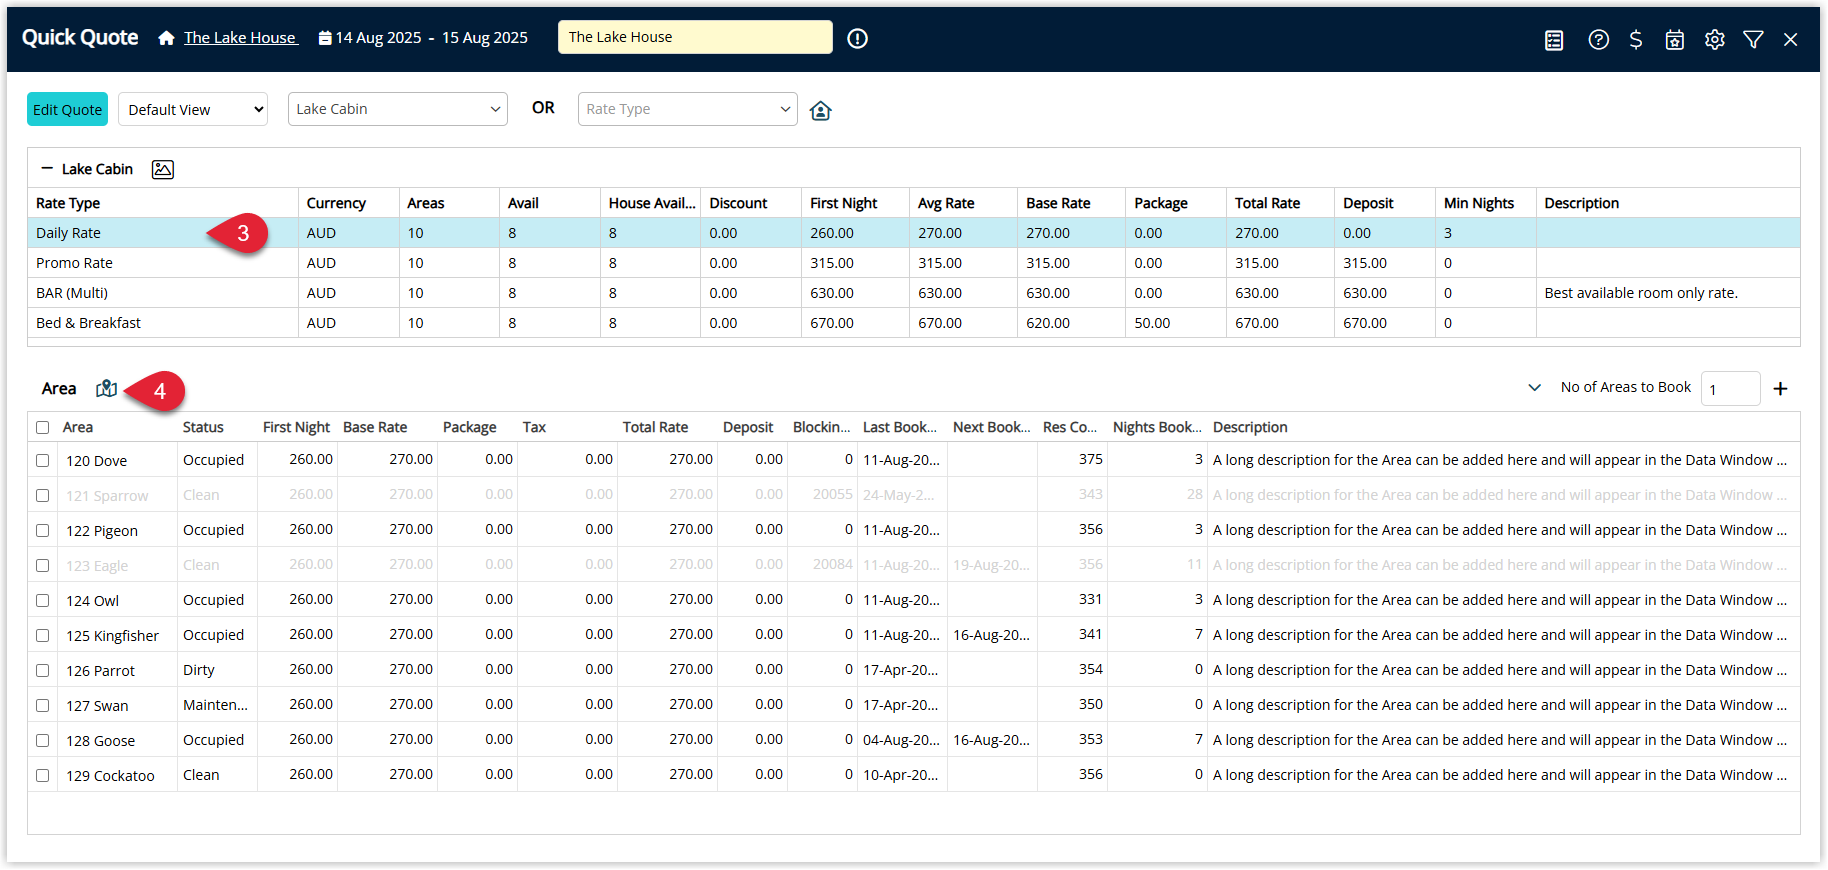Click blocking number 20055 in Sparrow row
This screenshot has height=870, width=1828.
tap(833, 495)
